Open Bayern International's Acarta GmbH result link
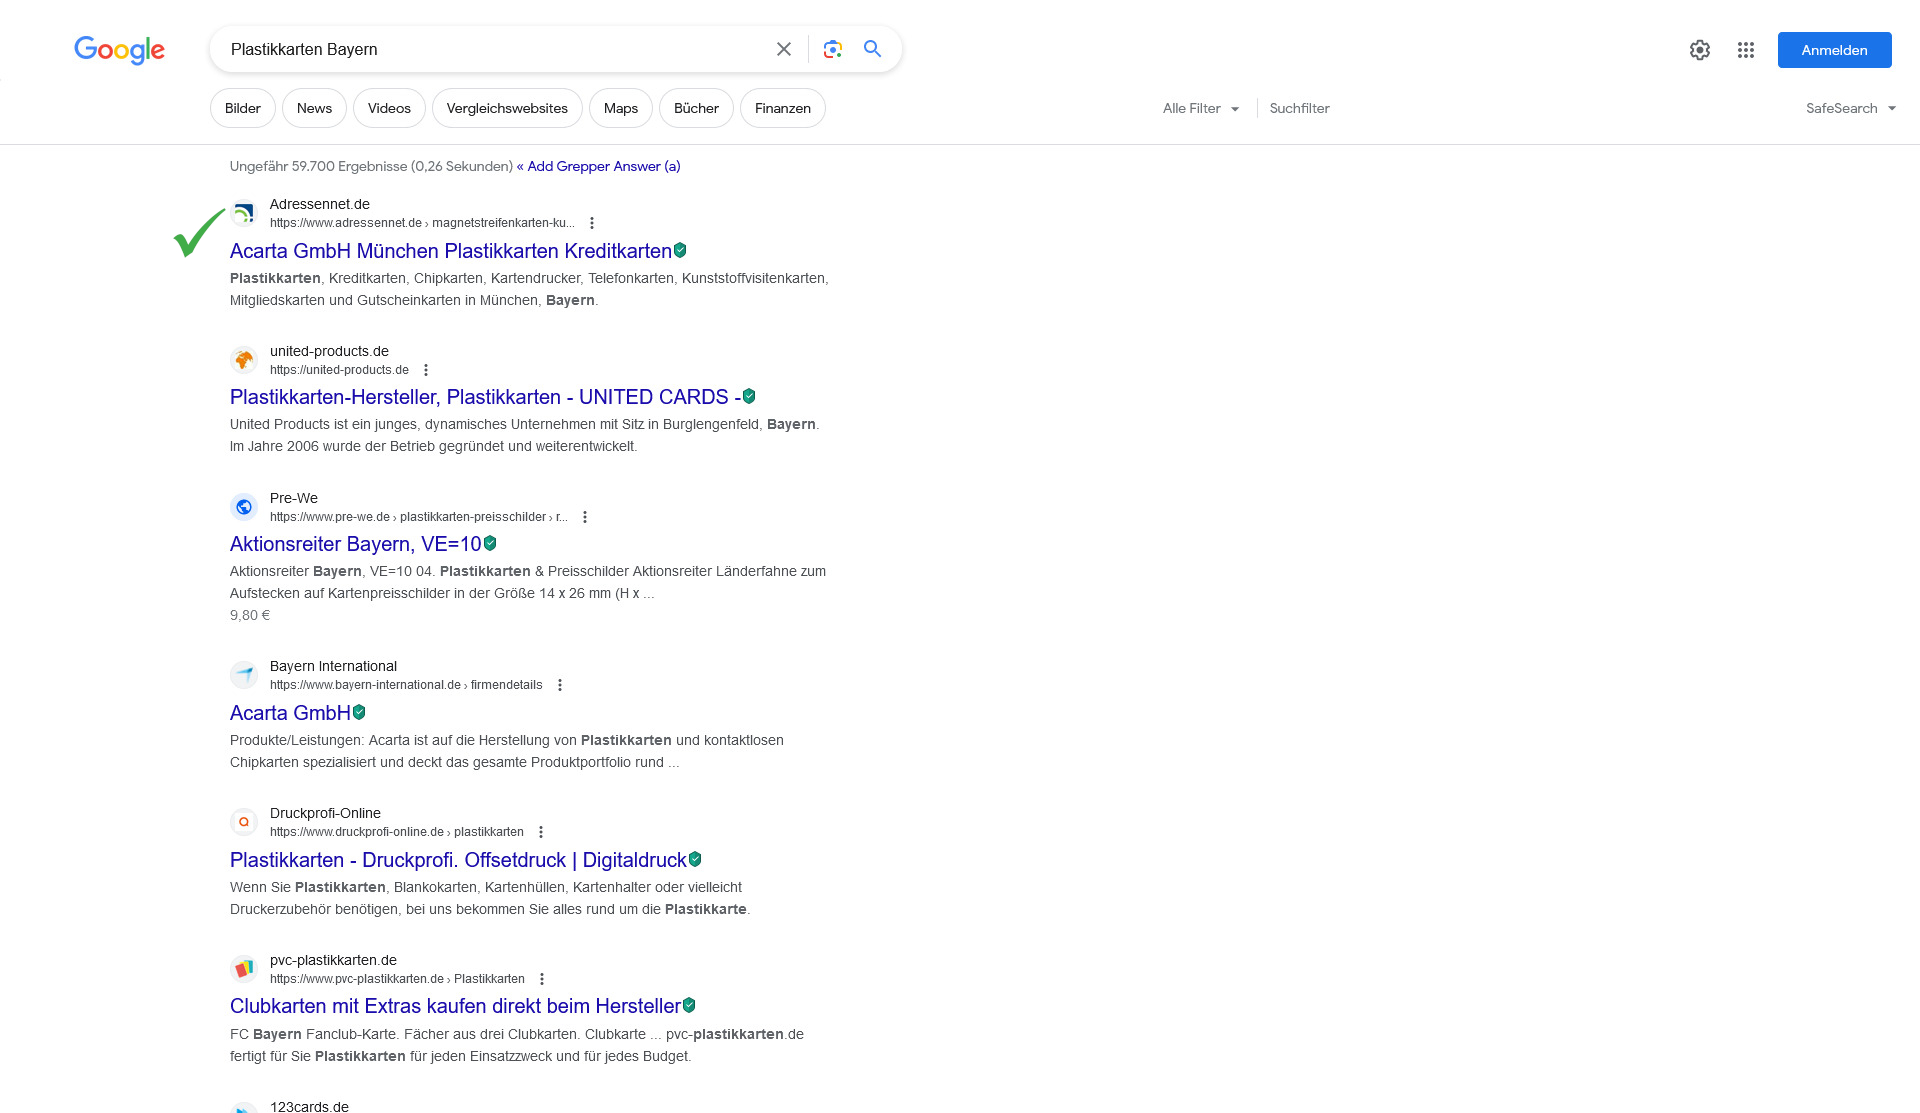This screenshot has width=1920, height=1113. pos(290,713)
